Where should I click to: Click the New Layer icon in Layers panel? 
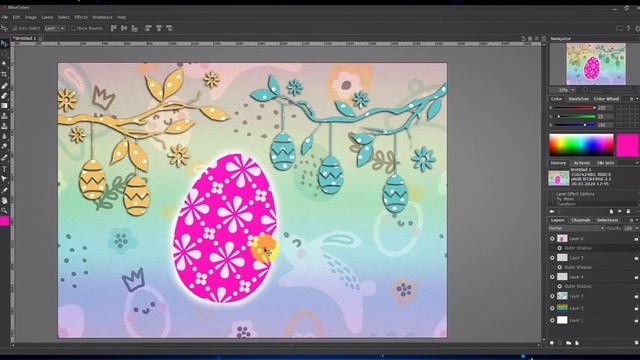577,343
